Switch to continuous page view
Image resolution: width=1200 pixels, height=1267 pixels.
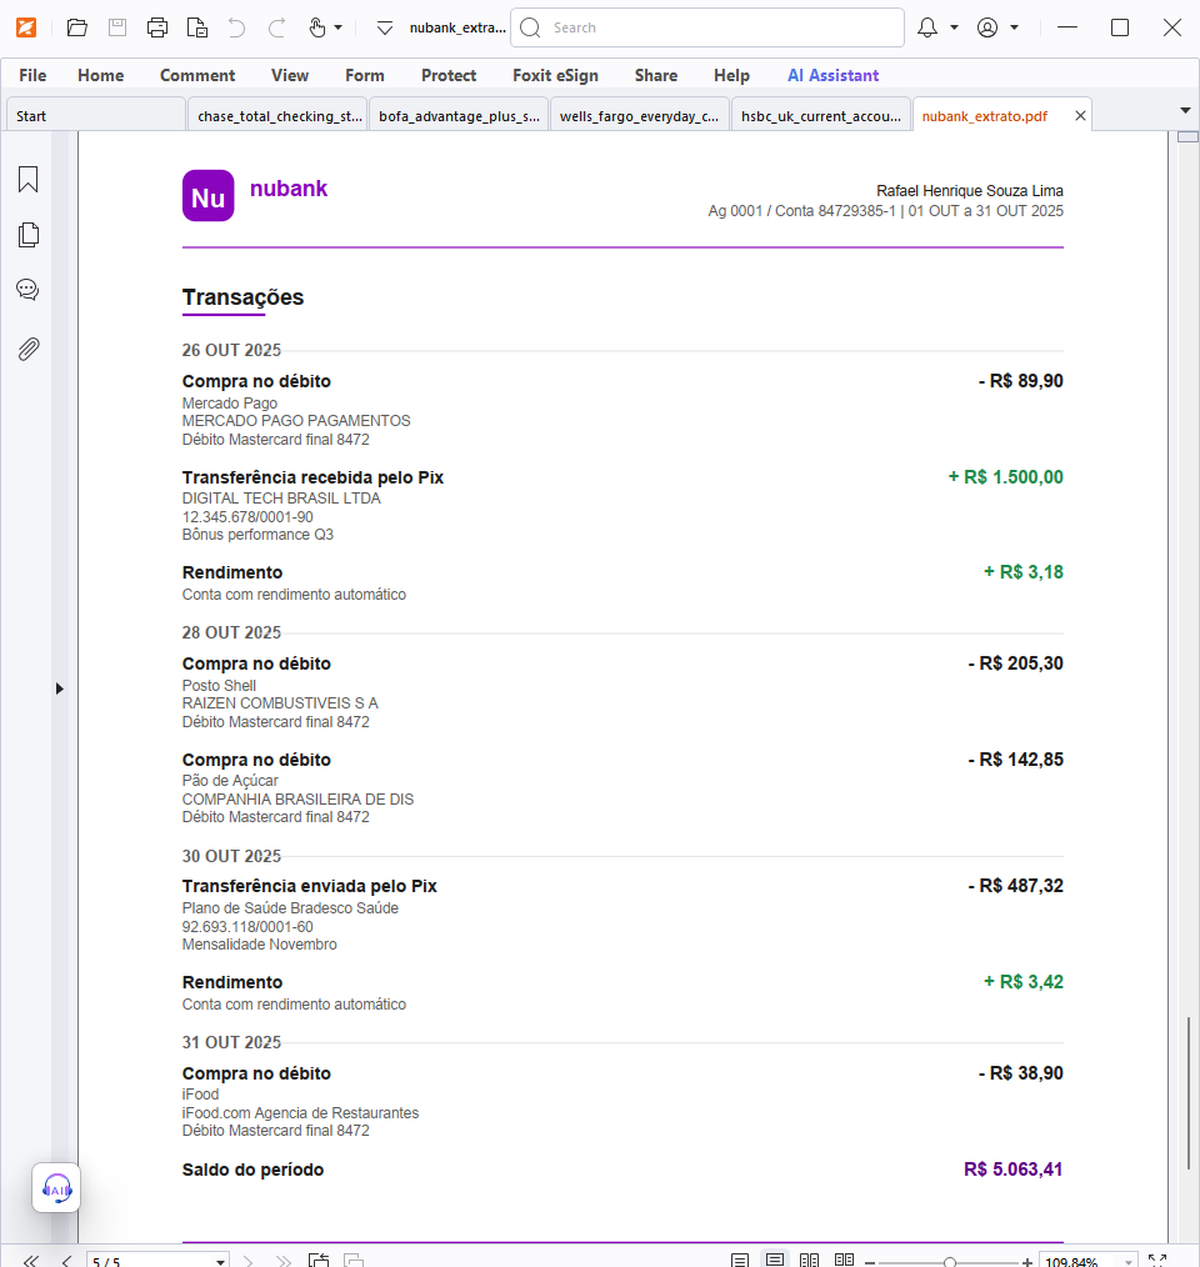pos(775,1260)
